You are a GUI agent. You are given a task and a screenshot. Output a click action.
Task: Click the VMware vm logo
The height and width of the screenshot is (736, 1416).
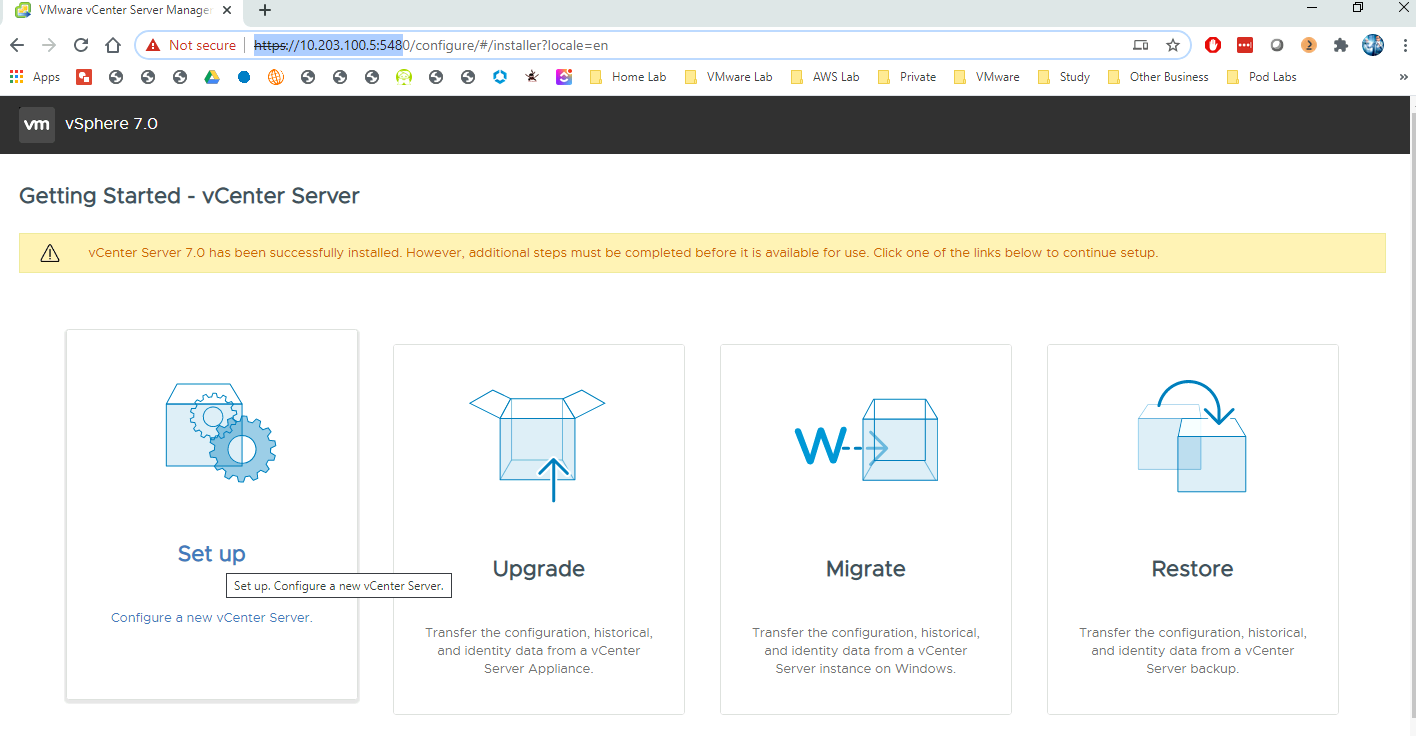(x=37, y=124)
